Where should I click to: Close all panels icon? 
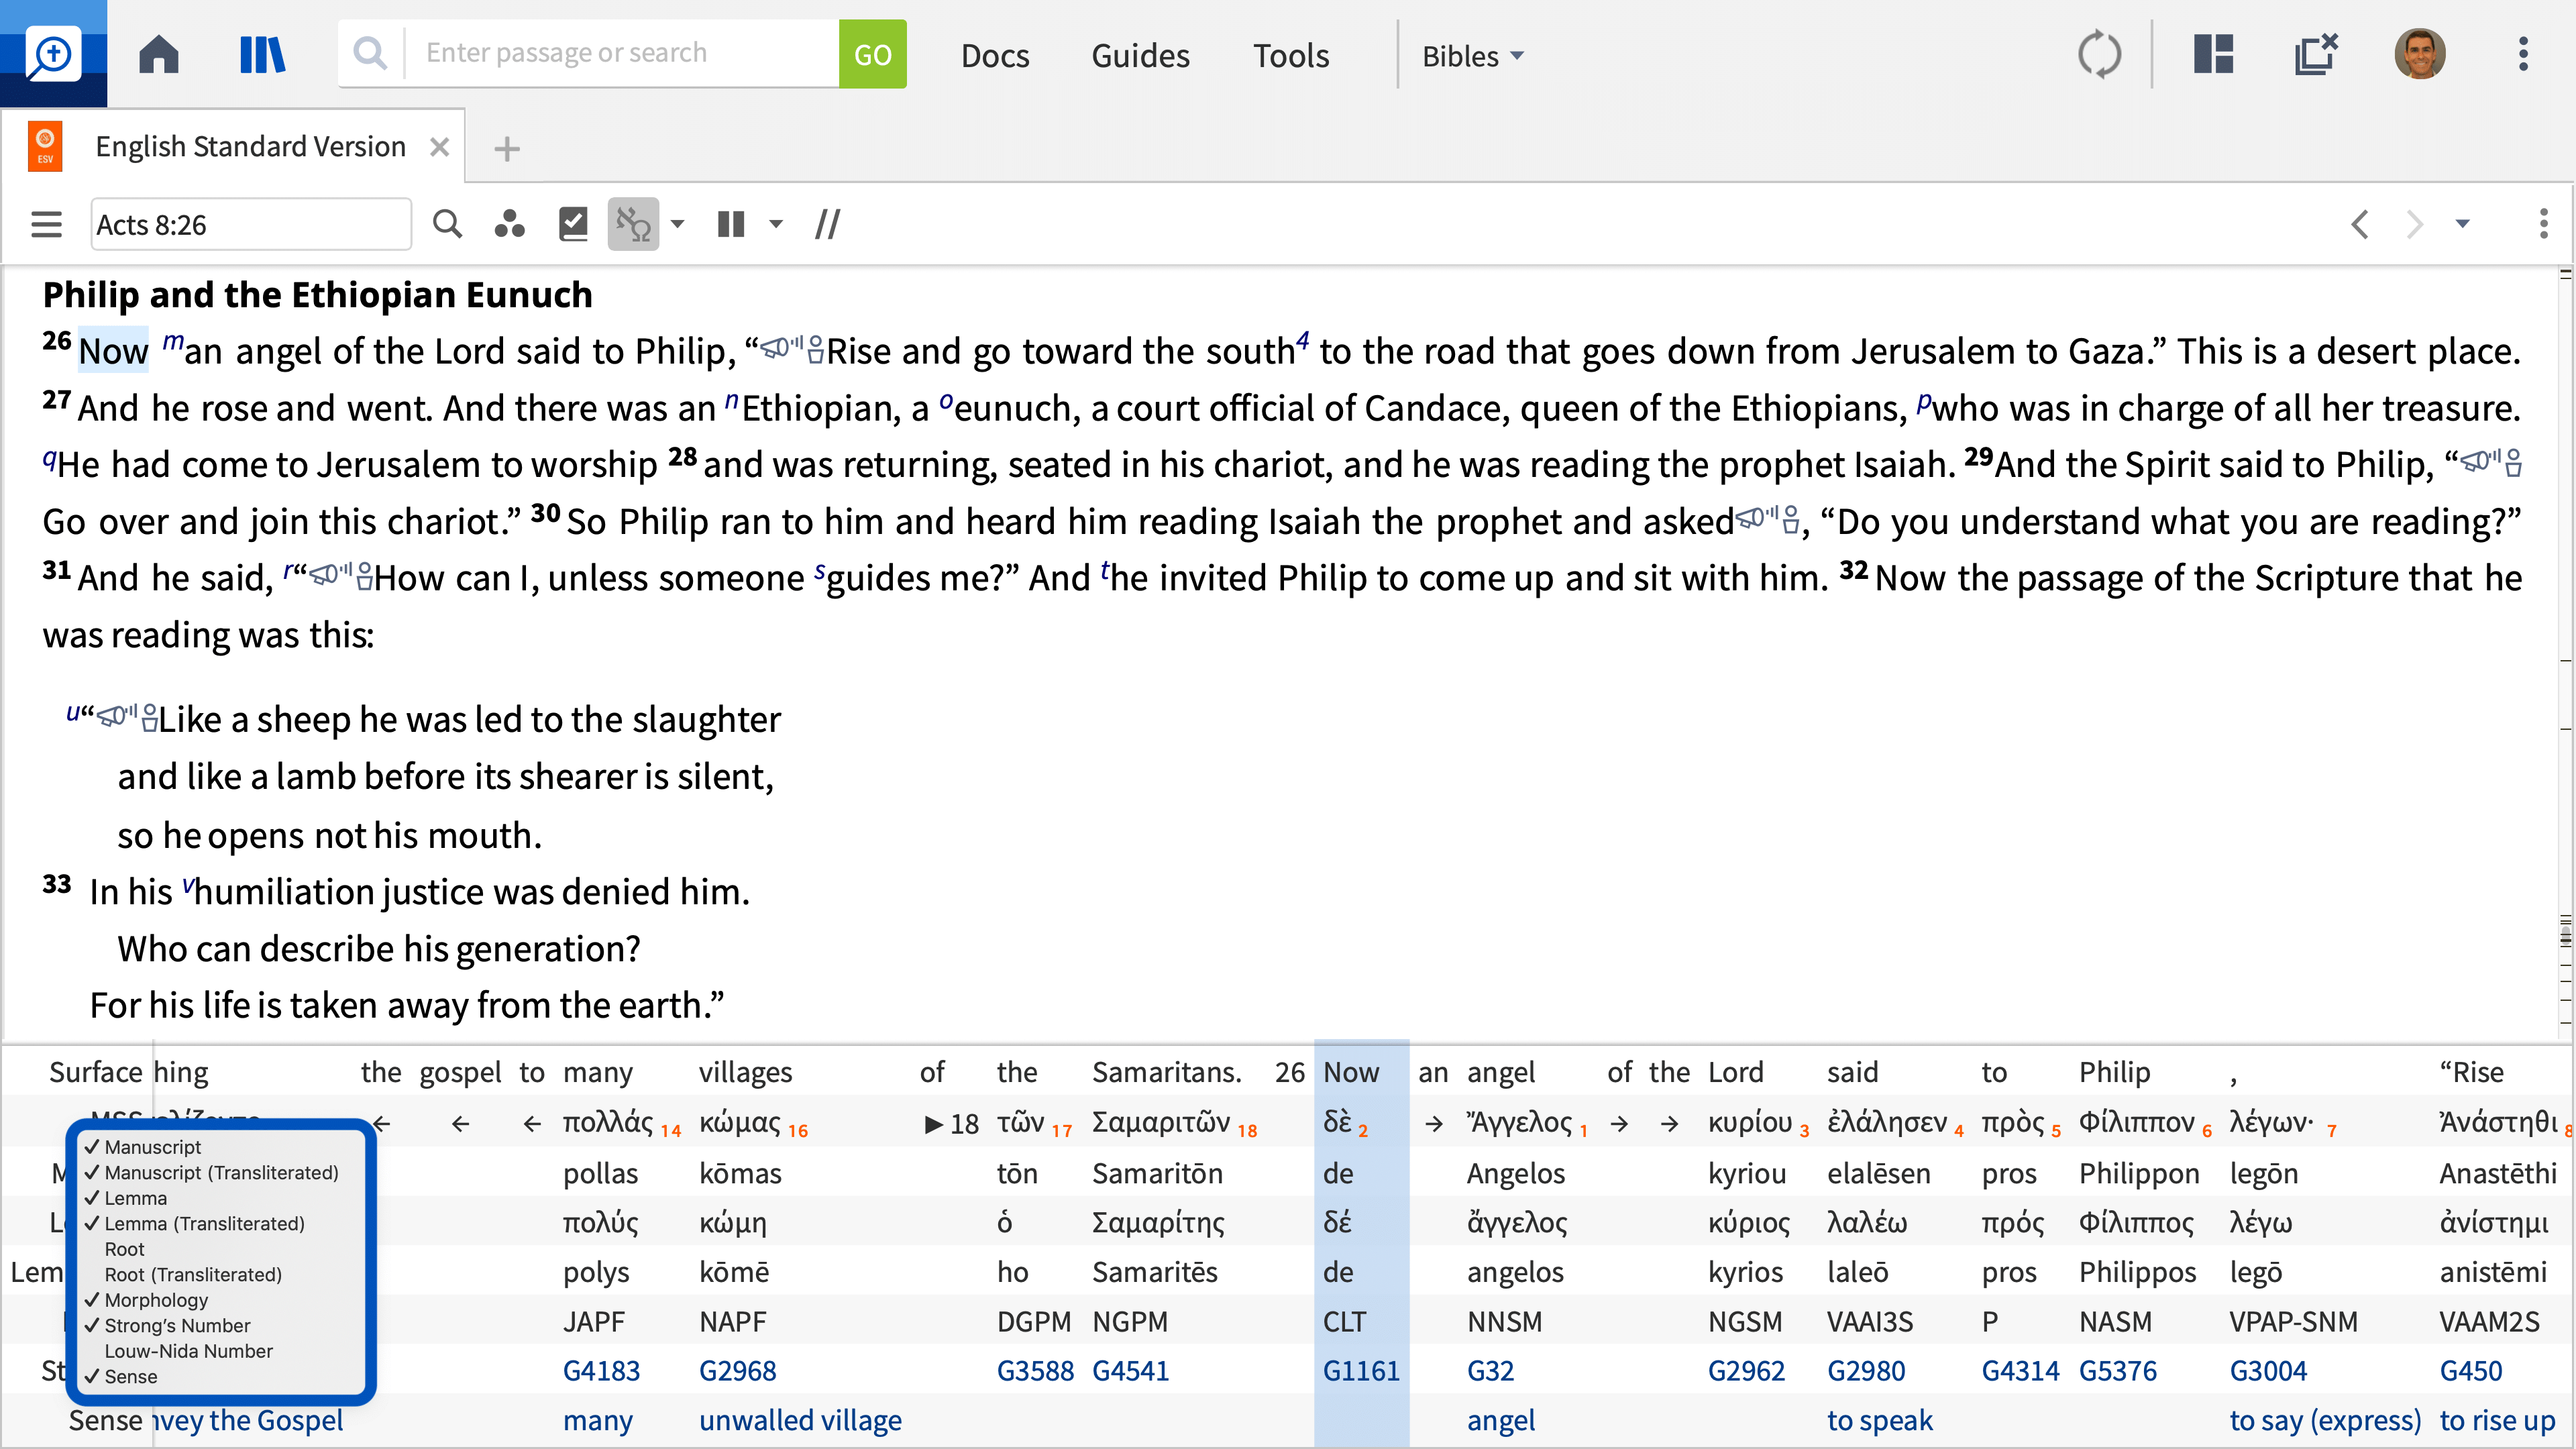click(2315, 55)
